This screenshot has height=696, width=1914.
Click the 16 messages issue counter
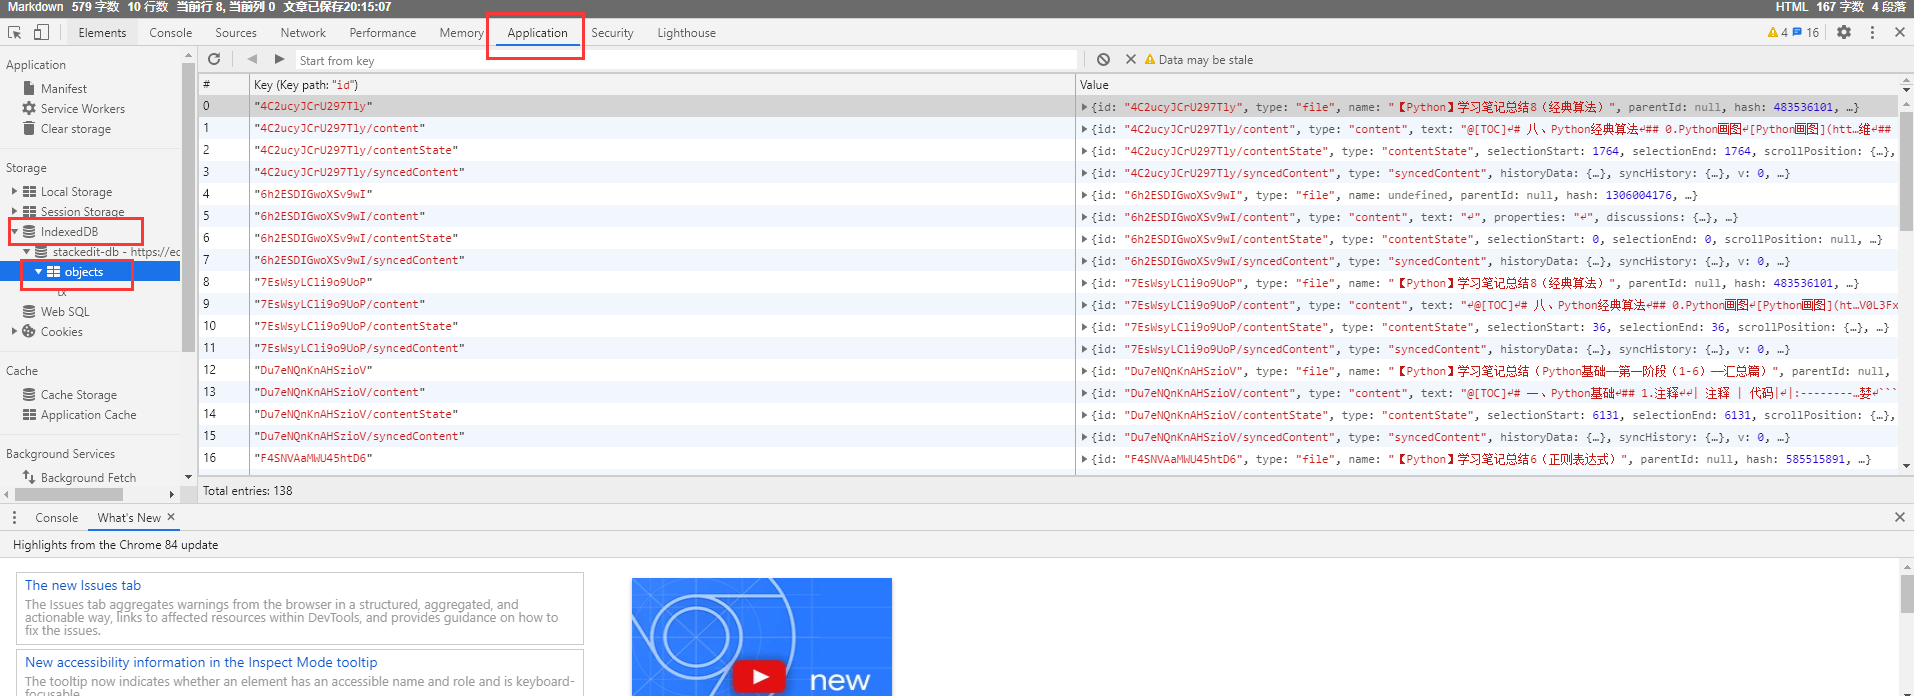[x=1806, y=32]
